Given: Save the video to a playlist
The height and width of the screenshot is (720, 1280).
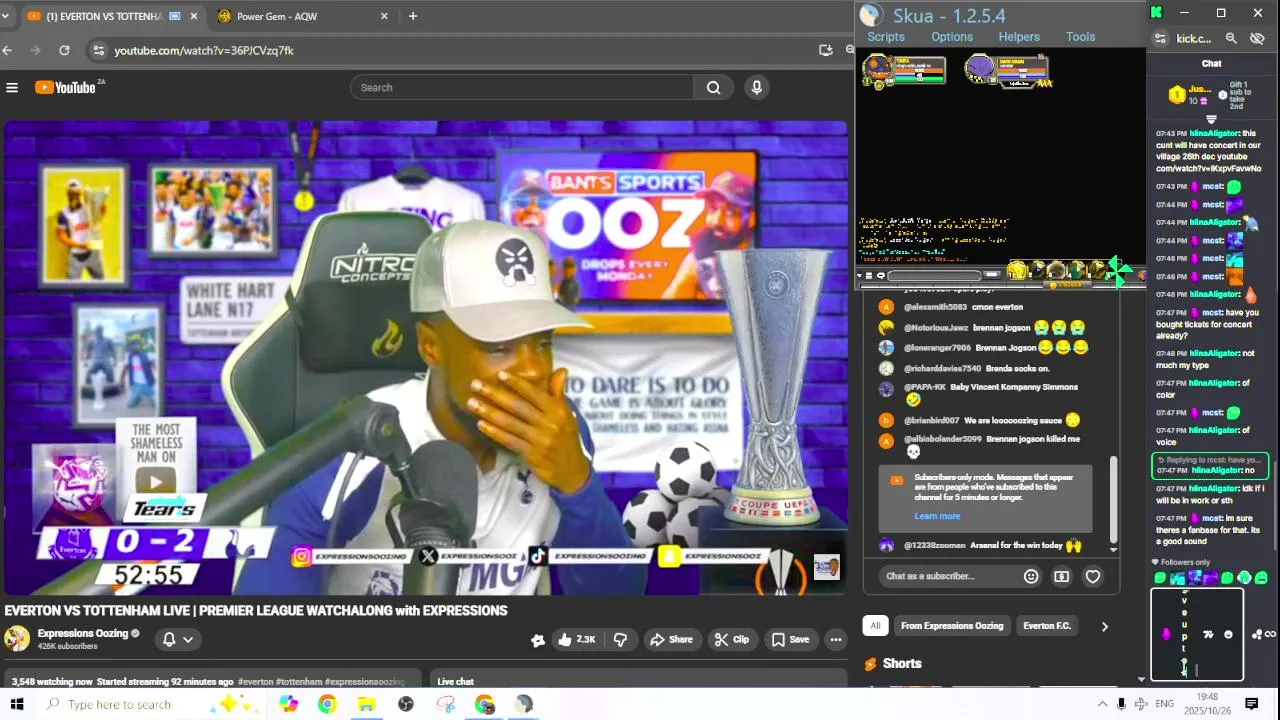Looking at the screenshot, I should tap(790, 640).
